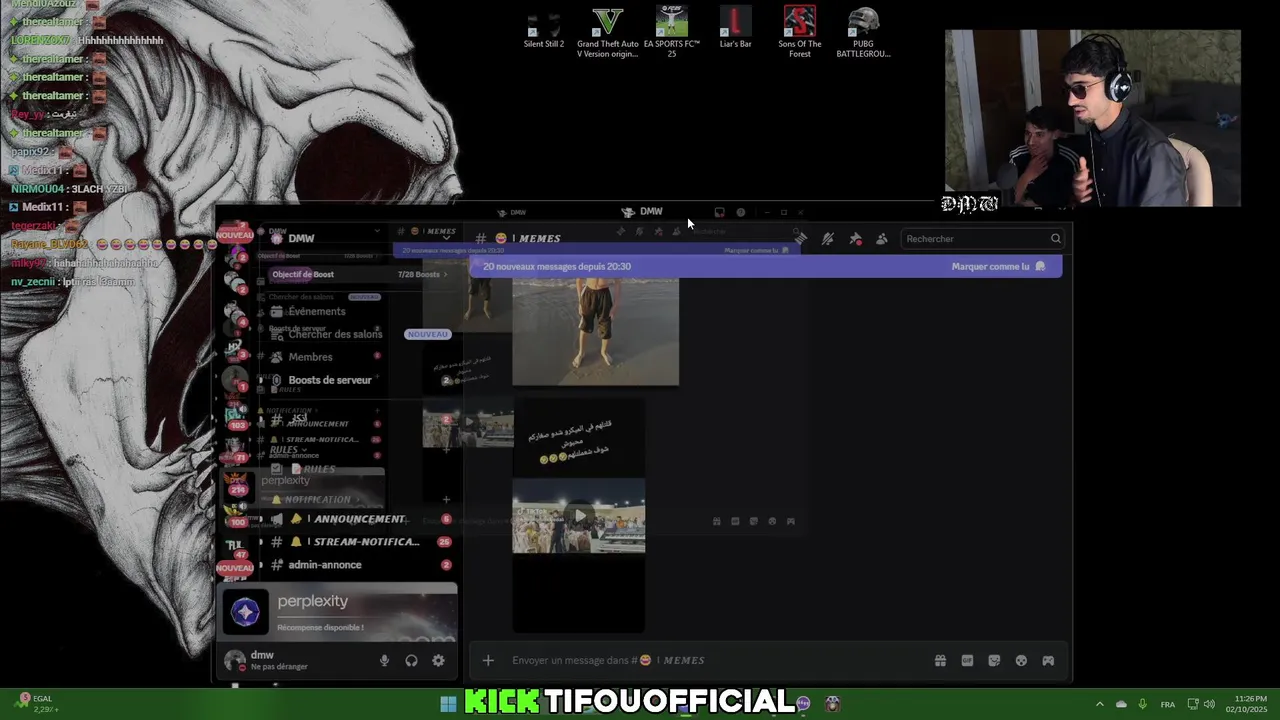Deafen audio with headphones icon
This screenshot has height=720, width=1280.
(411, 660)
